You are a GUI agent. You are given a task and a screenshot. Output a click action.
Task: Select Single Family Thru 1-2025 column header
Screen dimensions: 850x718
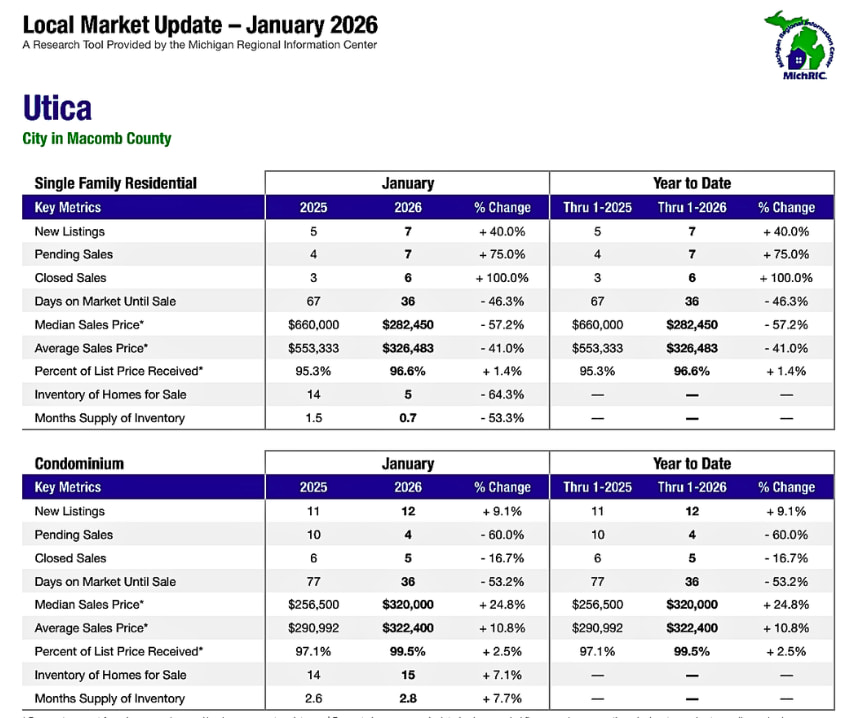[597, 208]
